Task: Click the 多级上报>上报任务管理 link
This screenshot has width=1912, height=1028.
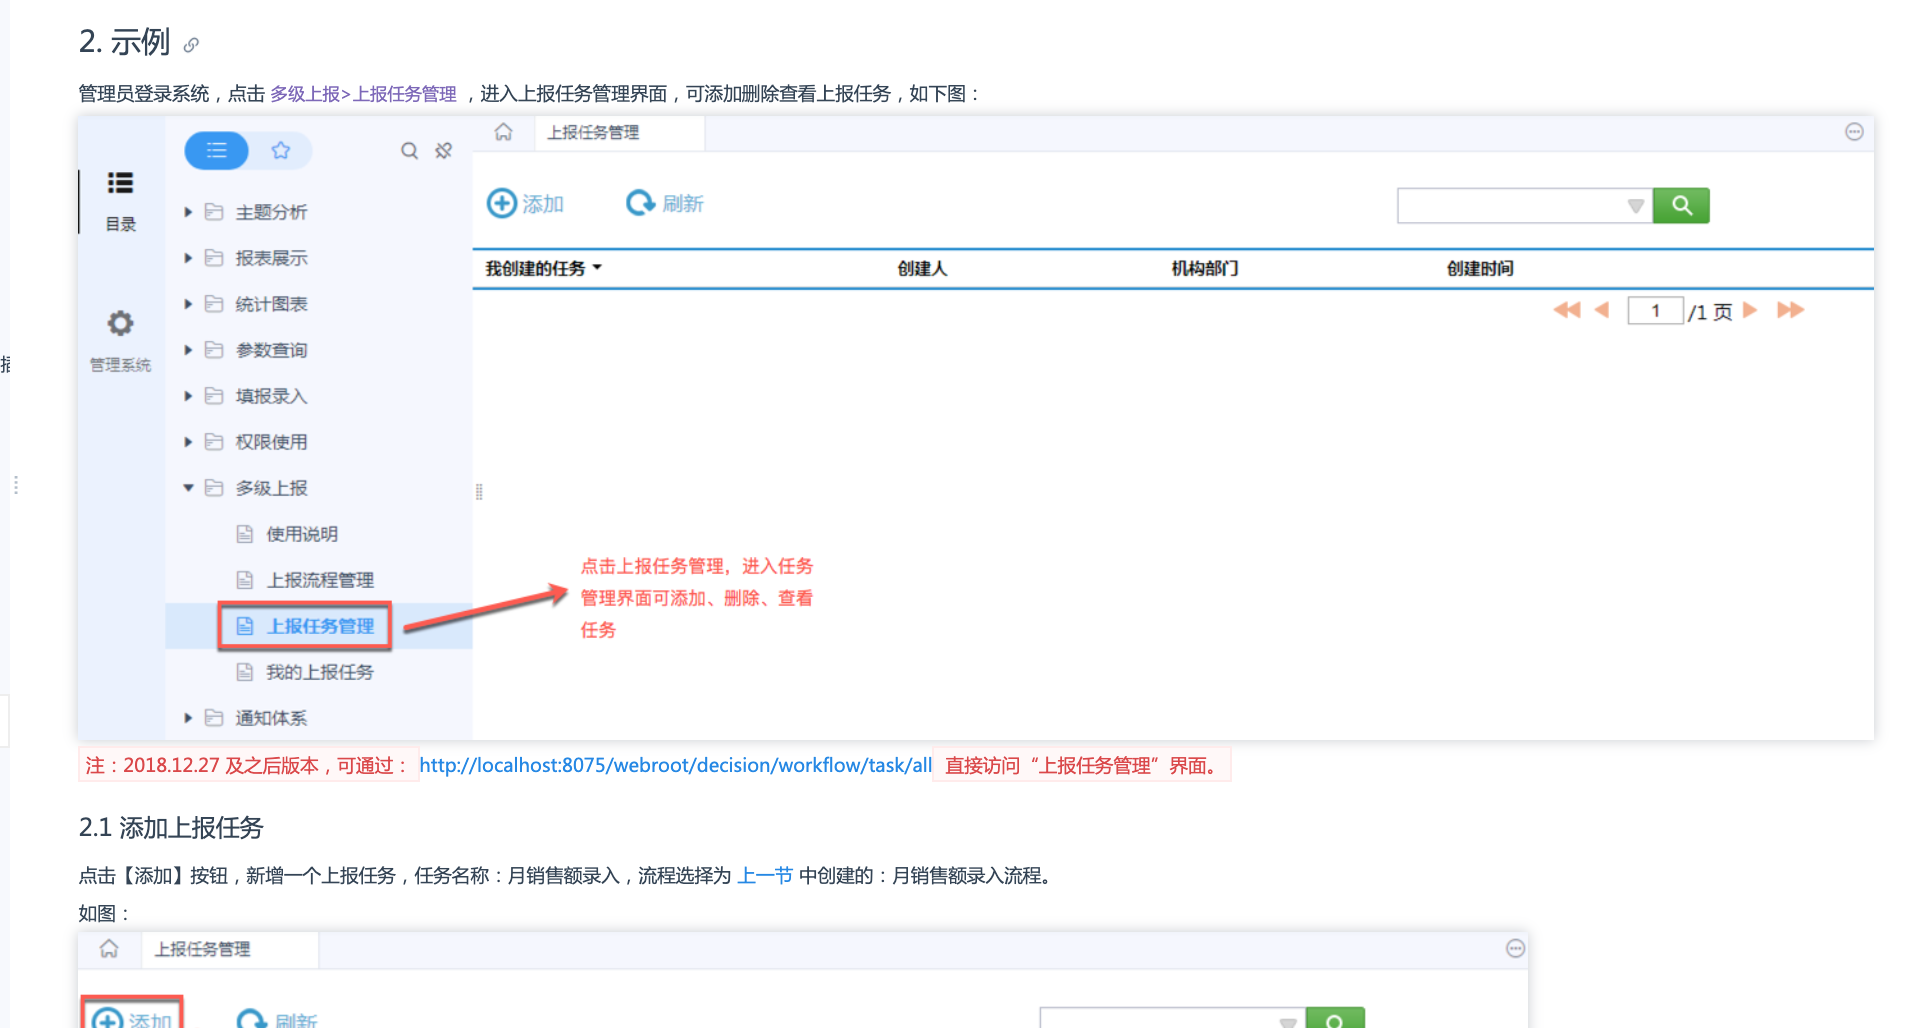Action: click(x=363, y=94)
